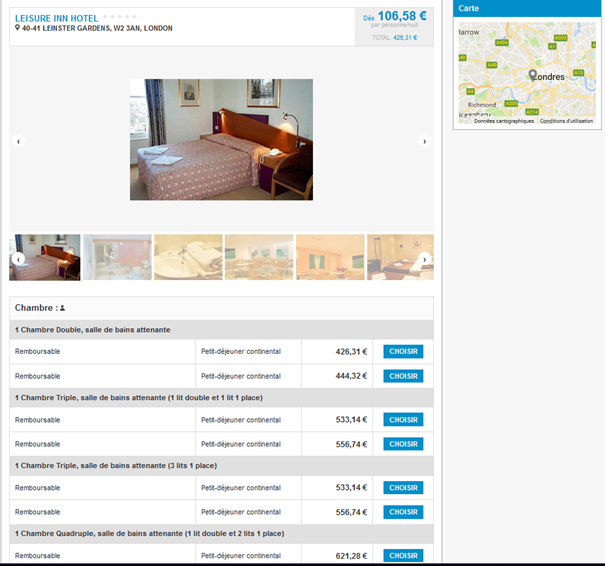This screenshot has width=605, height=566.
Task: Click the large hotel bedroom photo
Action: coord(221,139)
